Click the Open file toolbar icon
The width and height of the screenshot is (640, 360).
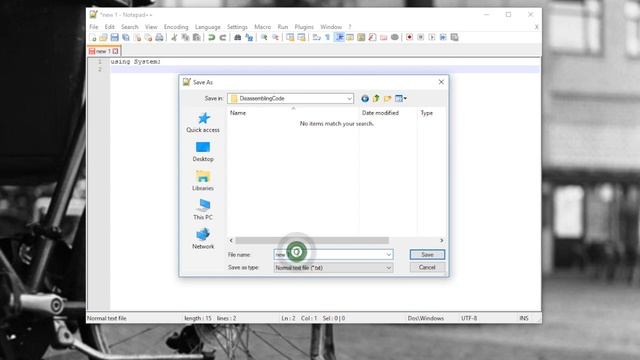click(103, 38)
